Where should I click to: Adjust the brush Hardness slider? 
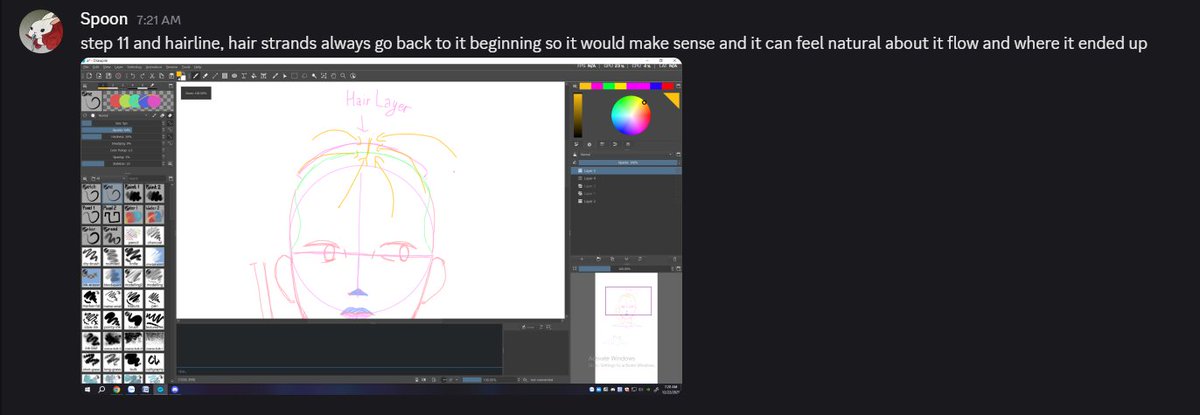121,137
